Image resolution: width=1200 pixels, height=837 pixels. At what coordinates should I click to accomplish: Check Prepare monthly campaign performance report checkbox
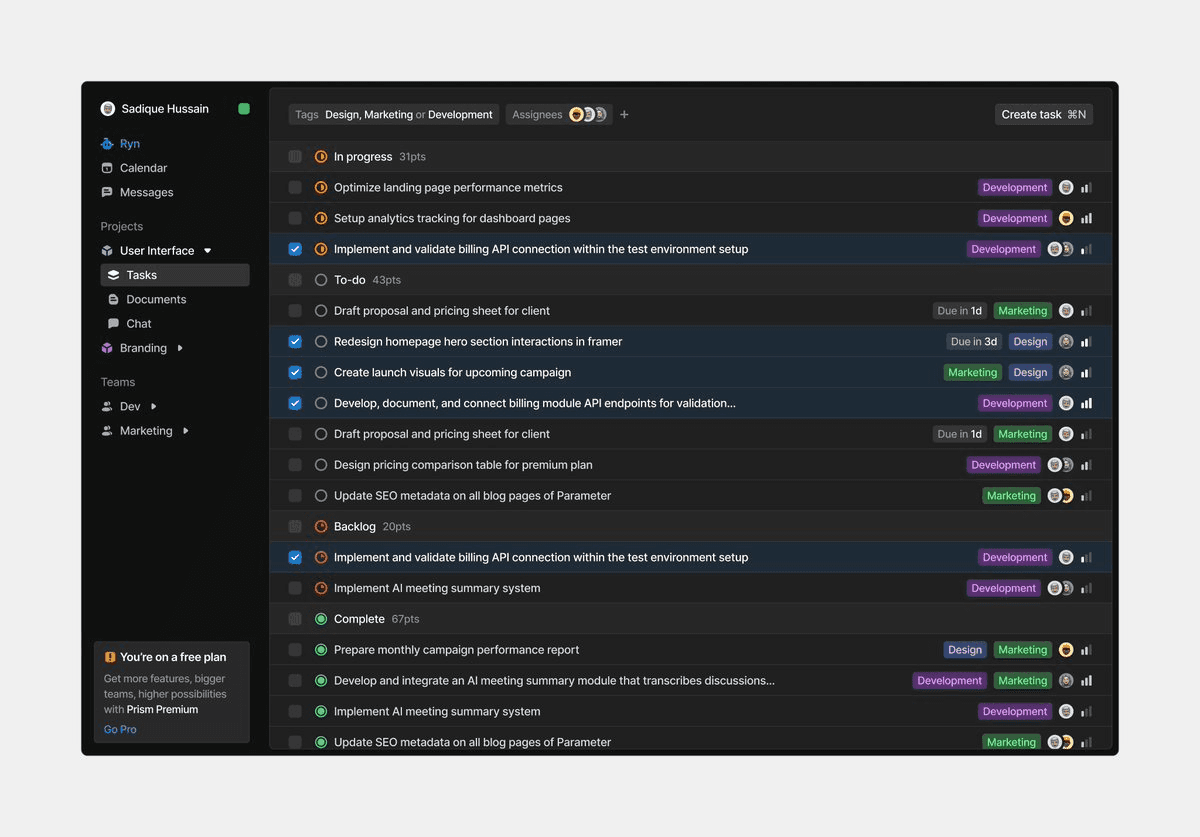(x=295, y=650)
